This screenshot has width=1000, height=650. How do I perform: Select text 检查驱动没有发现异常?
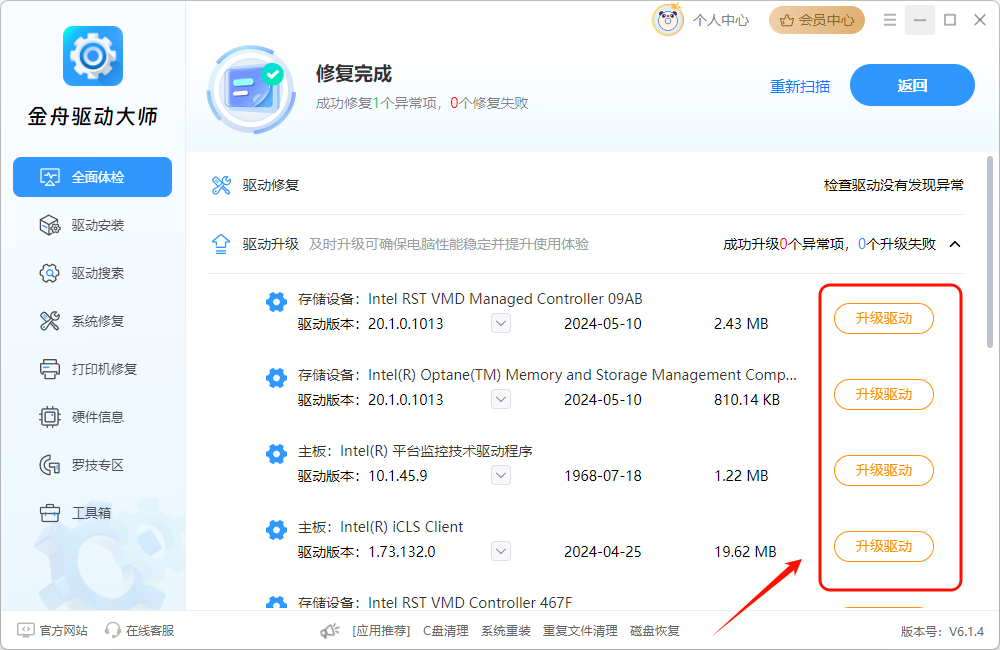pyautogui.click(x=893, y=185)
